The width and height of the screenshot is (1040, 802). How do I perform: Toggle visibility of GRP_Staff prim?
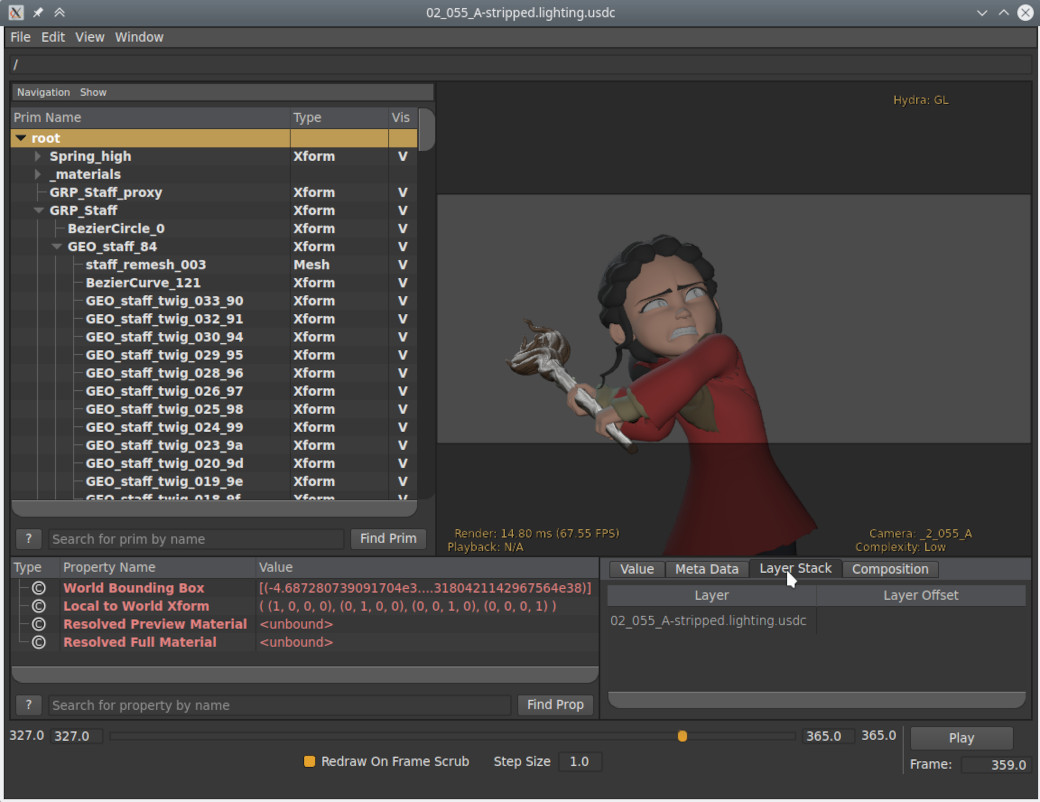pos(402,210)
